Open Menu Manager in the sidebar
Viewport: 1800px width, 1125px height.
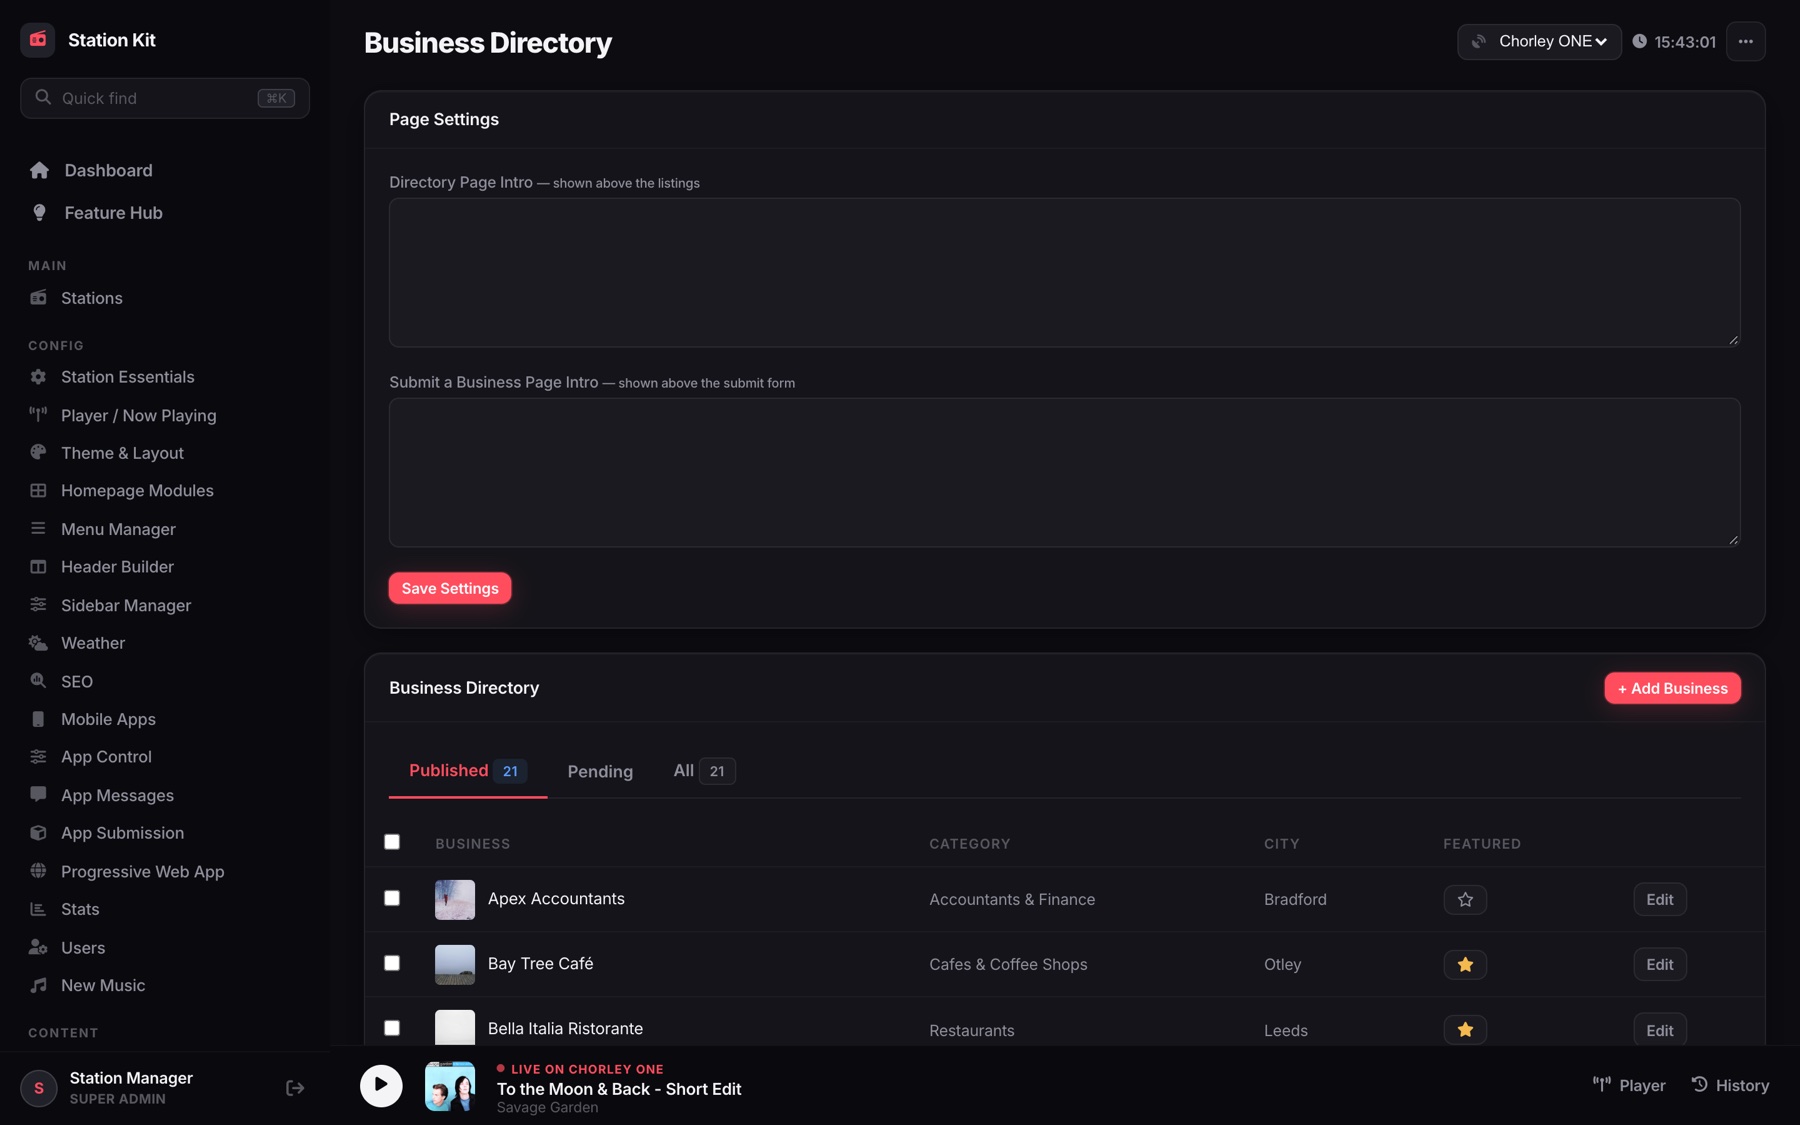click(x=118, y=529)
